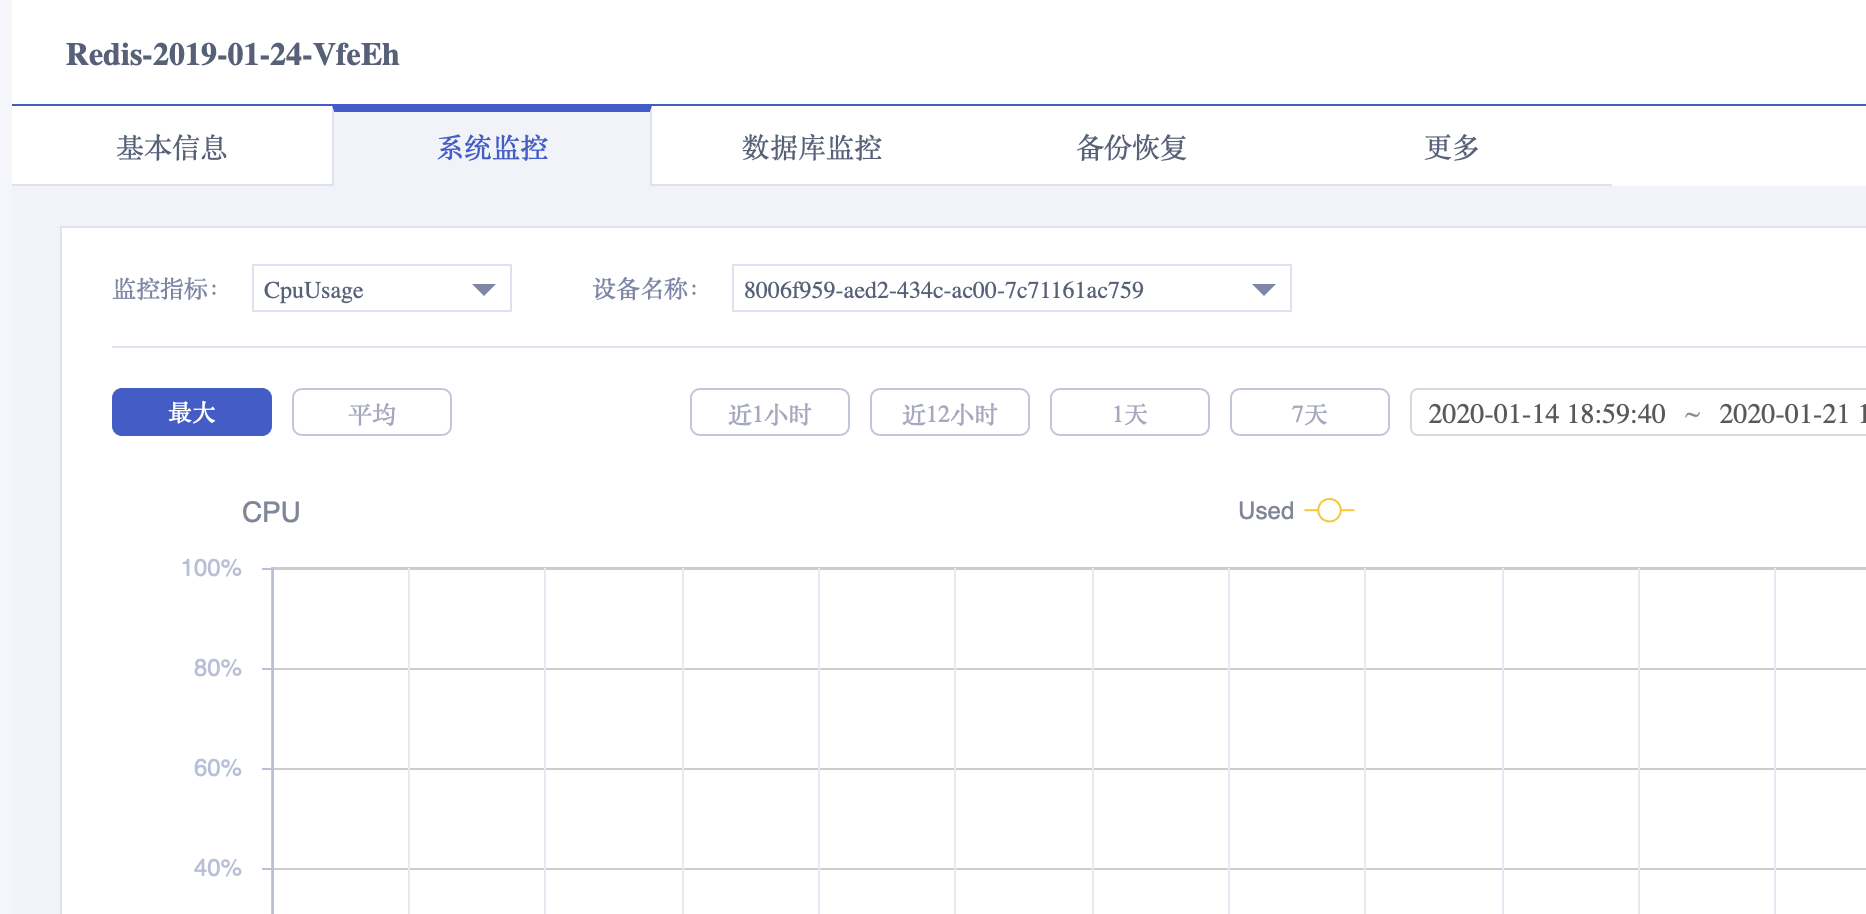
Task: Click the CpuUsage dropdown arrow
Action: [x=484, y=290]
